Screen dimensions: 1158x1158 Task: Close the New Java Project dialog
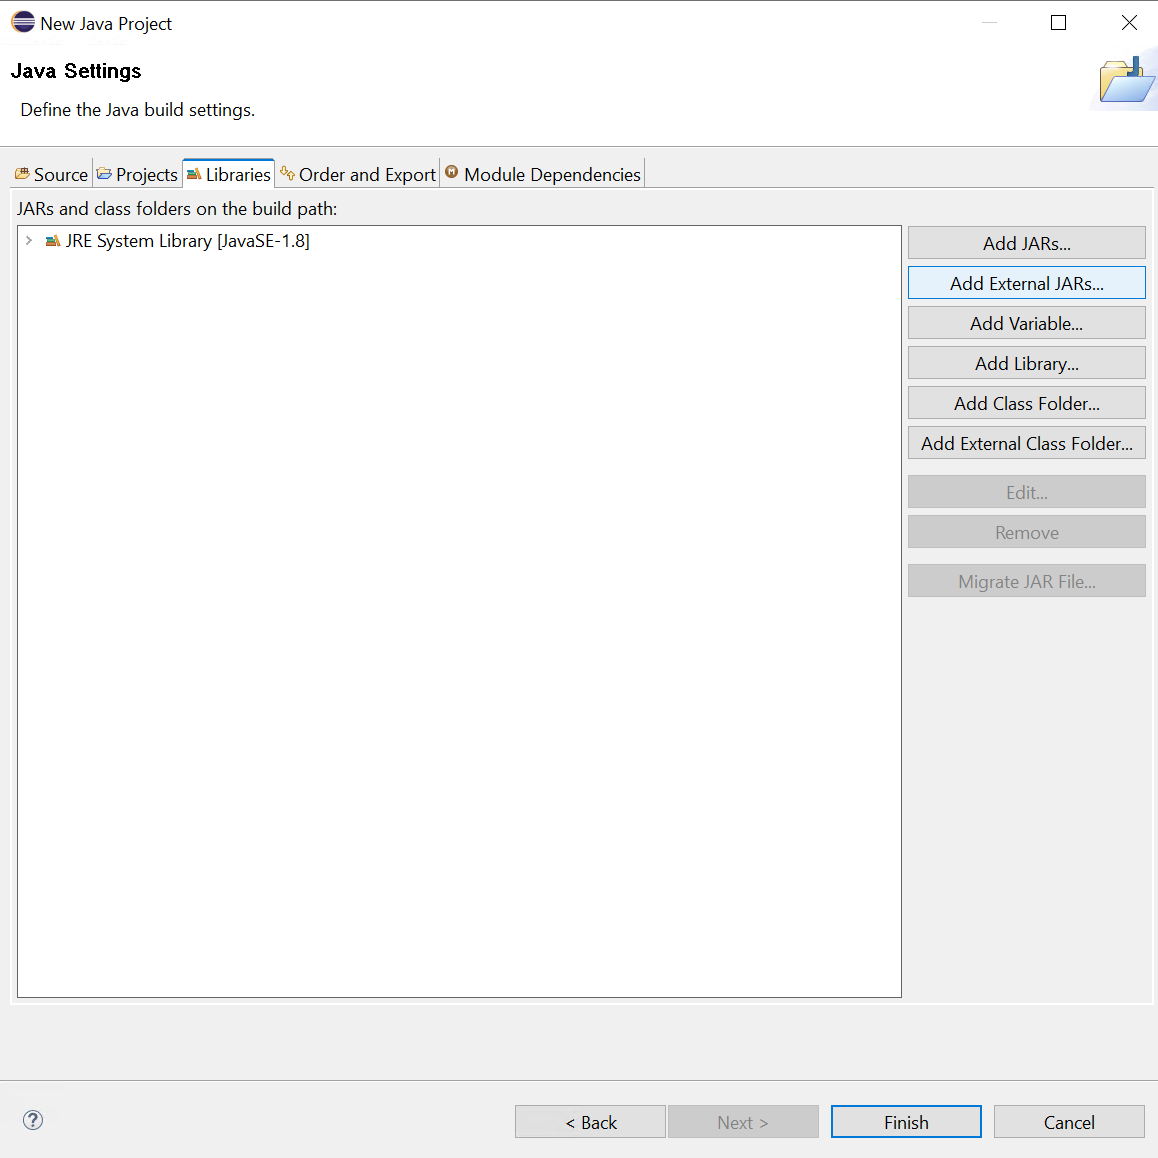point(1129,23)
